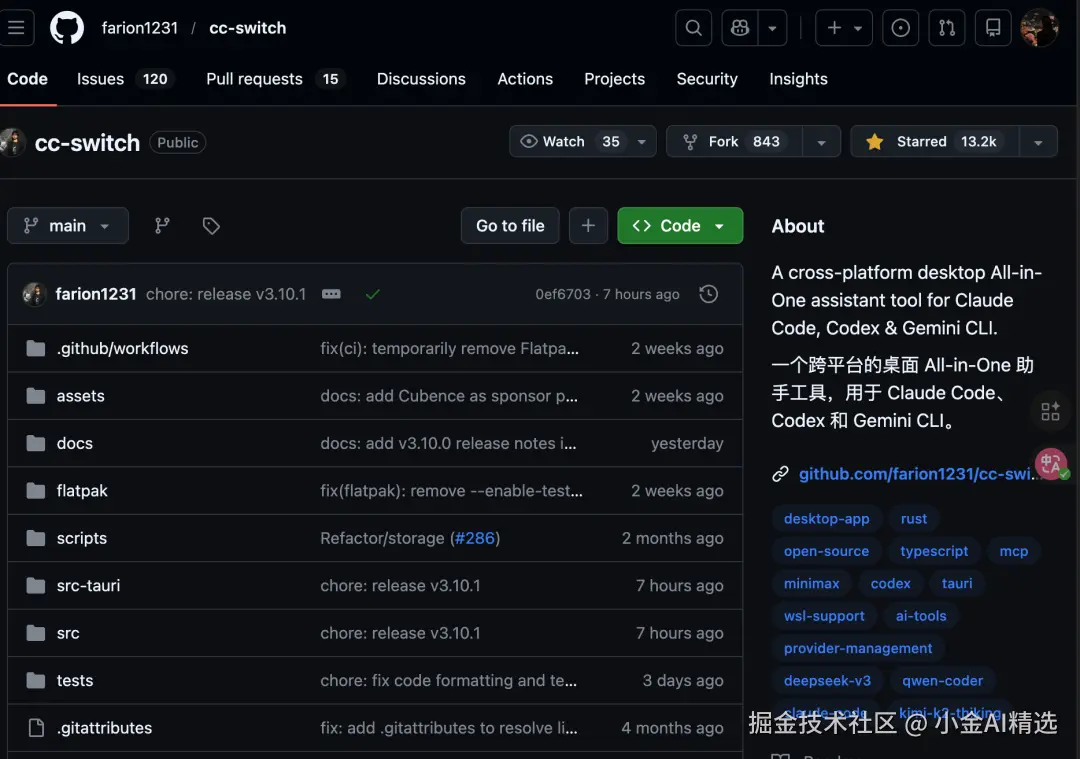Open commit hash 0ef6703
This screenshot has height=759, width=1080.
(563, 294)
